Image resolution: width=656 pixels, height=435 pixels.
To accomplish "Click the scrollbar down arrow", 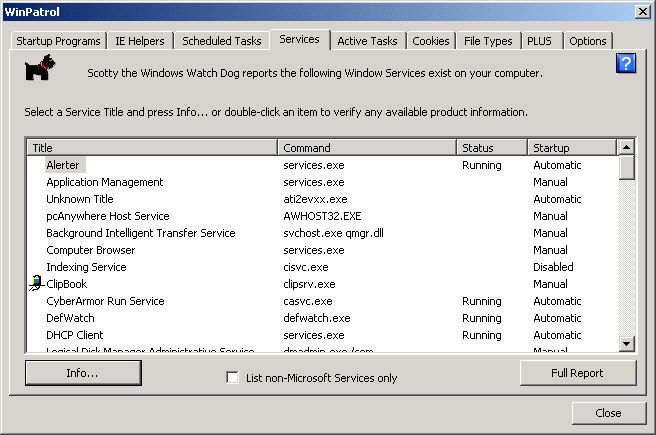I will (x=626, y=344).
